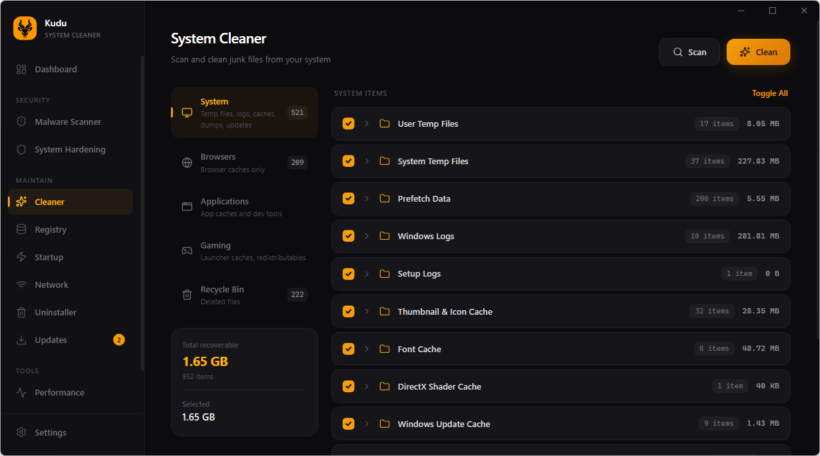Deselect the Font Cache checkbox
This screenshot has width=820, height=456.
point(348,349)
